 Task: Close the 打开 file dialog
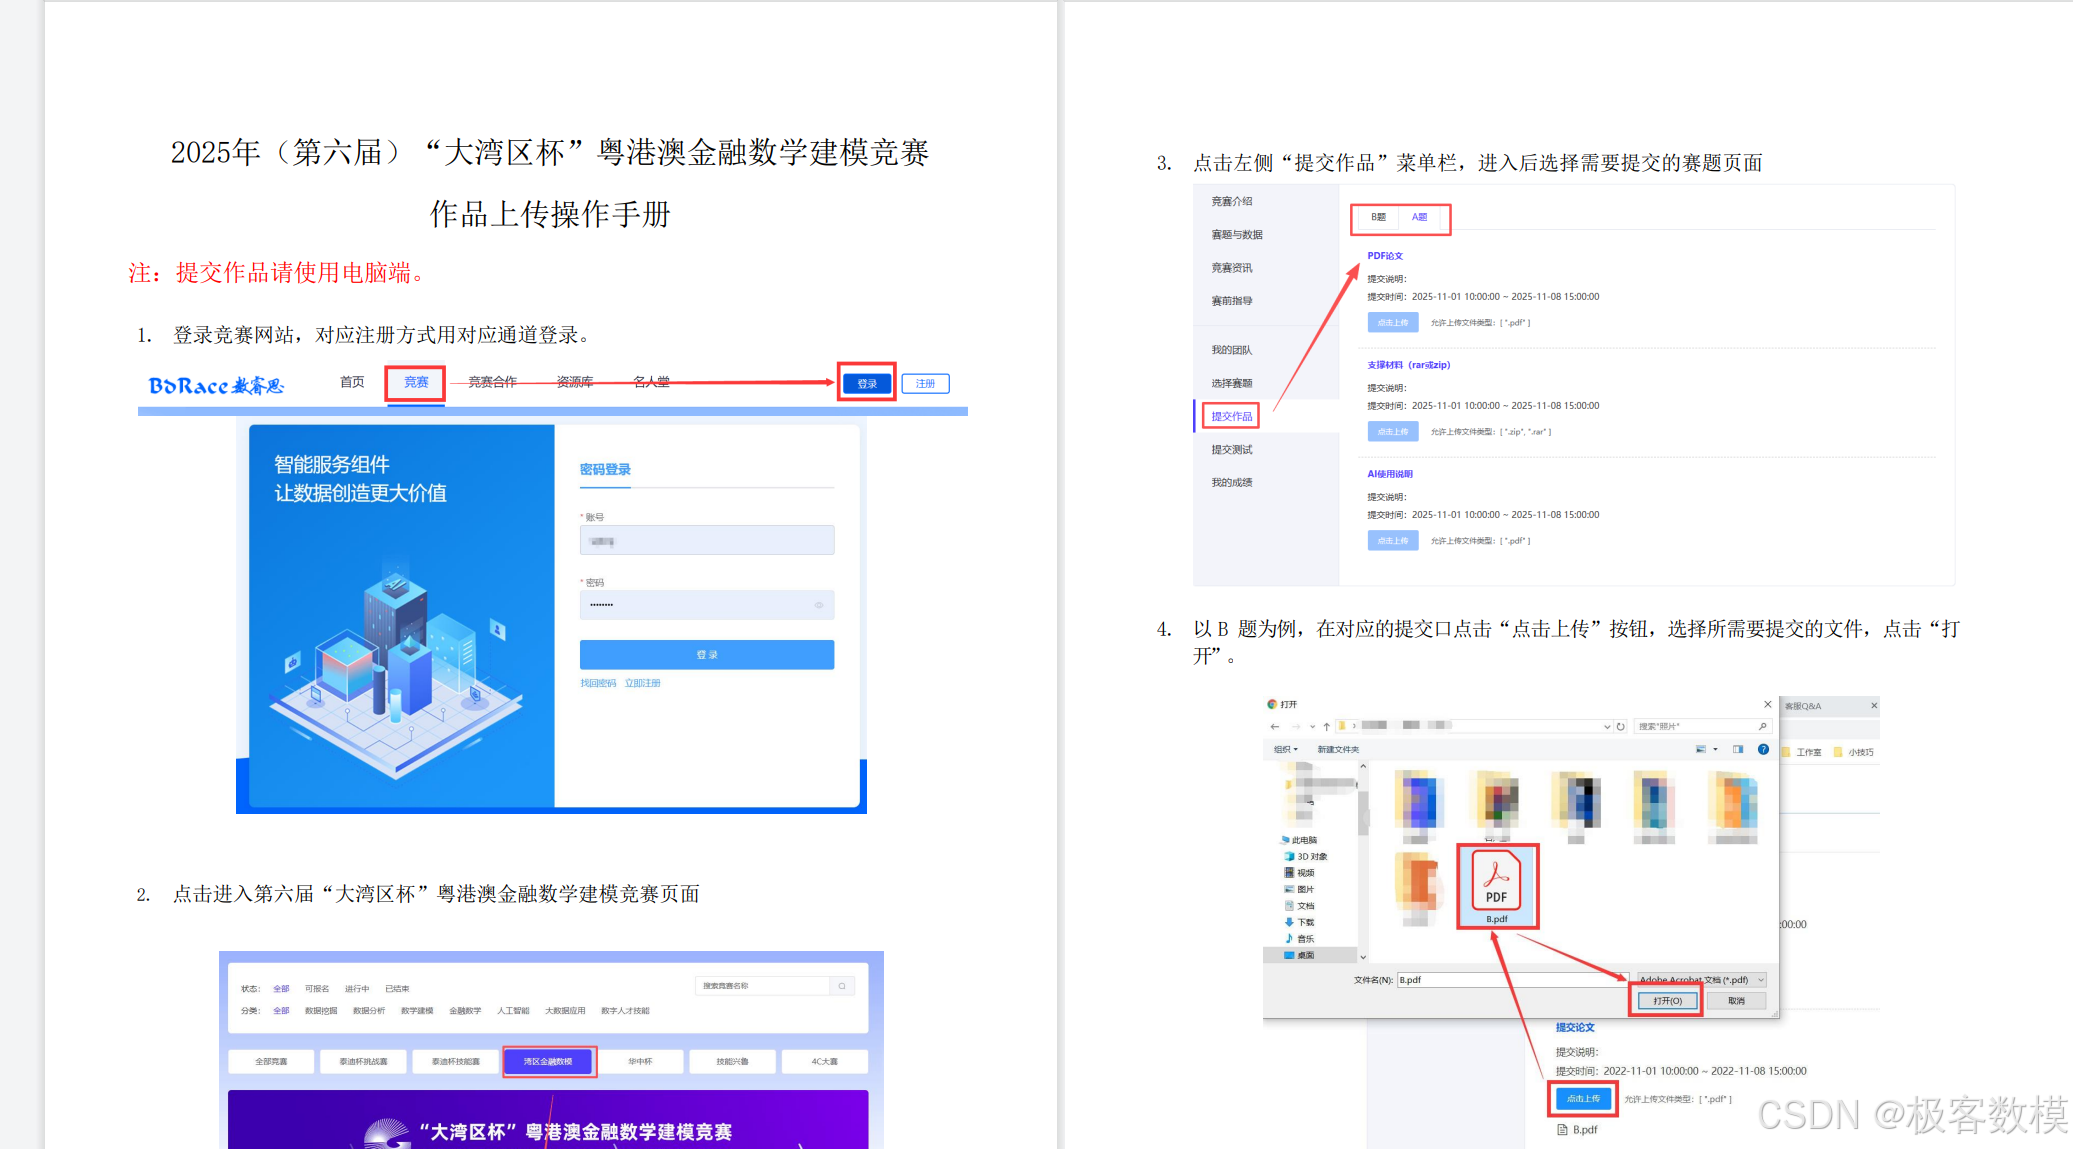1767,704
